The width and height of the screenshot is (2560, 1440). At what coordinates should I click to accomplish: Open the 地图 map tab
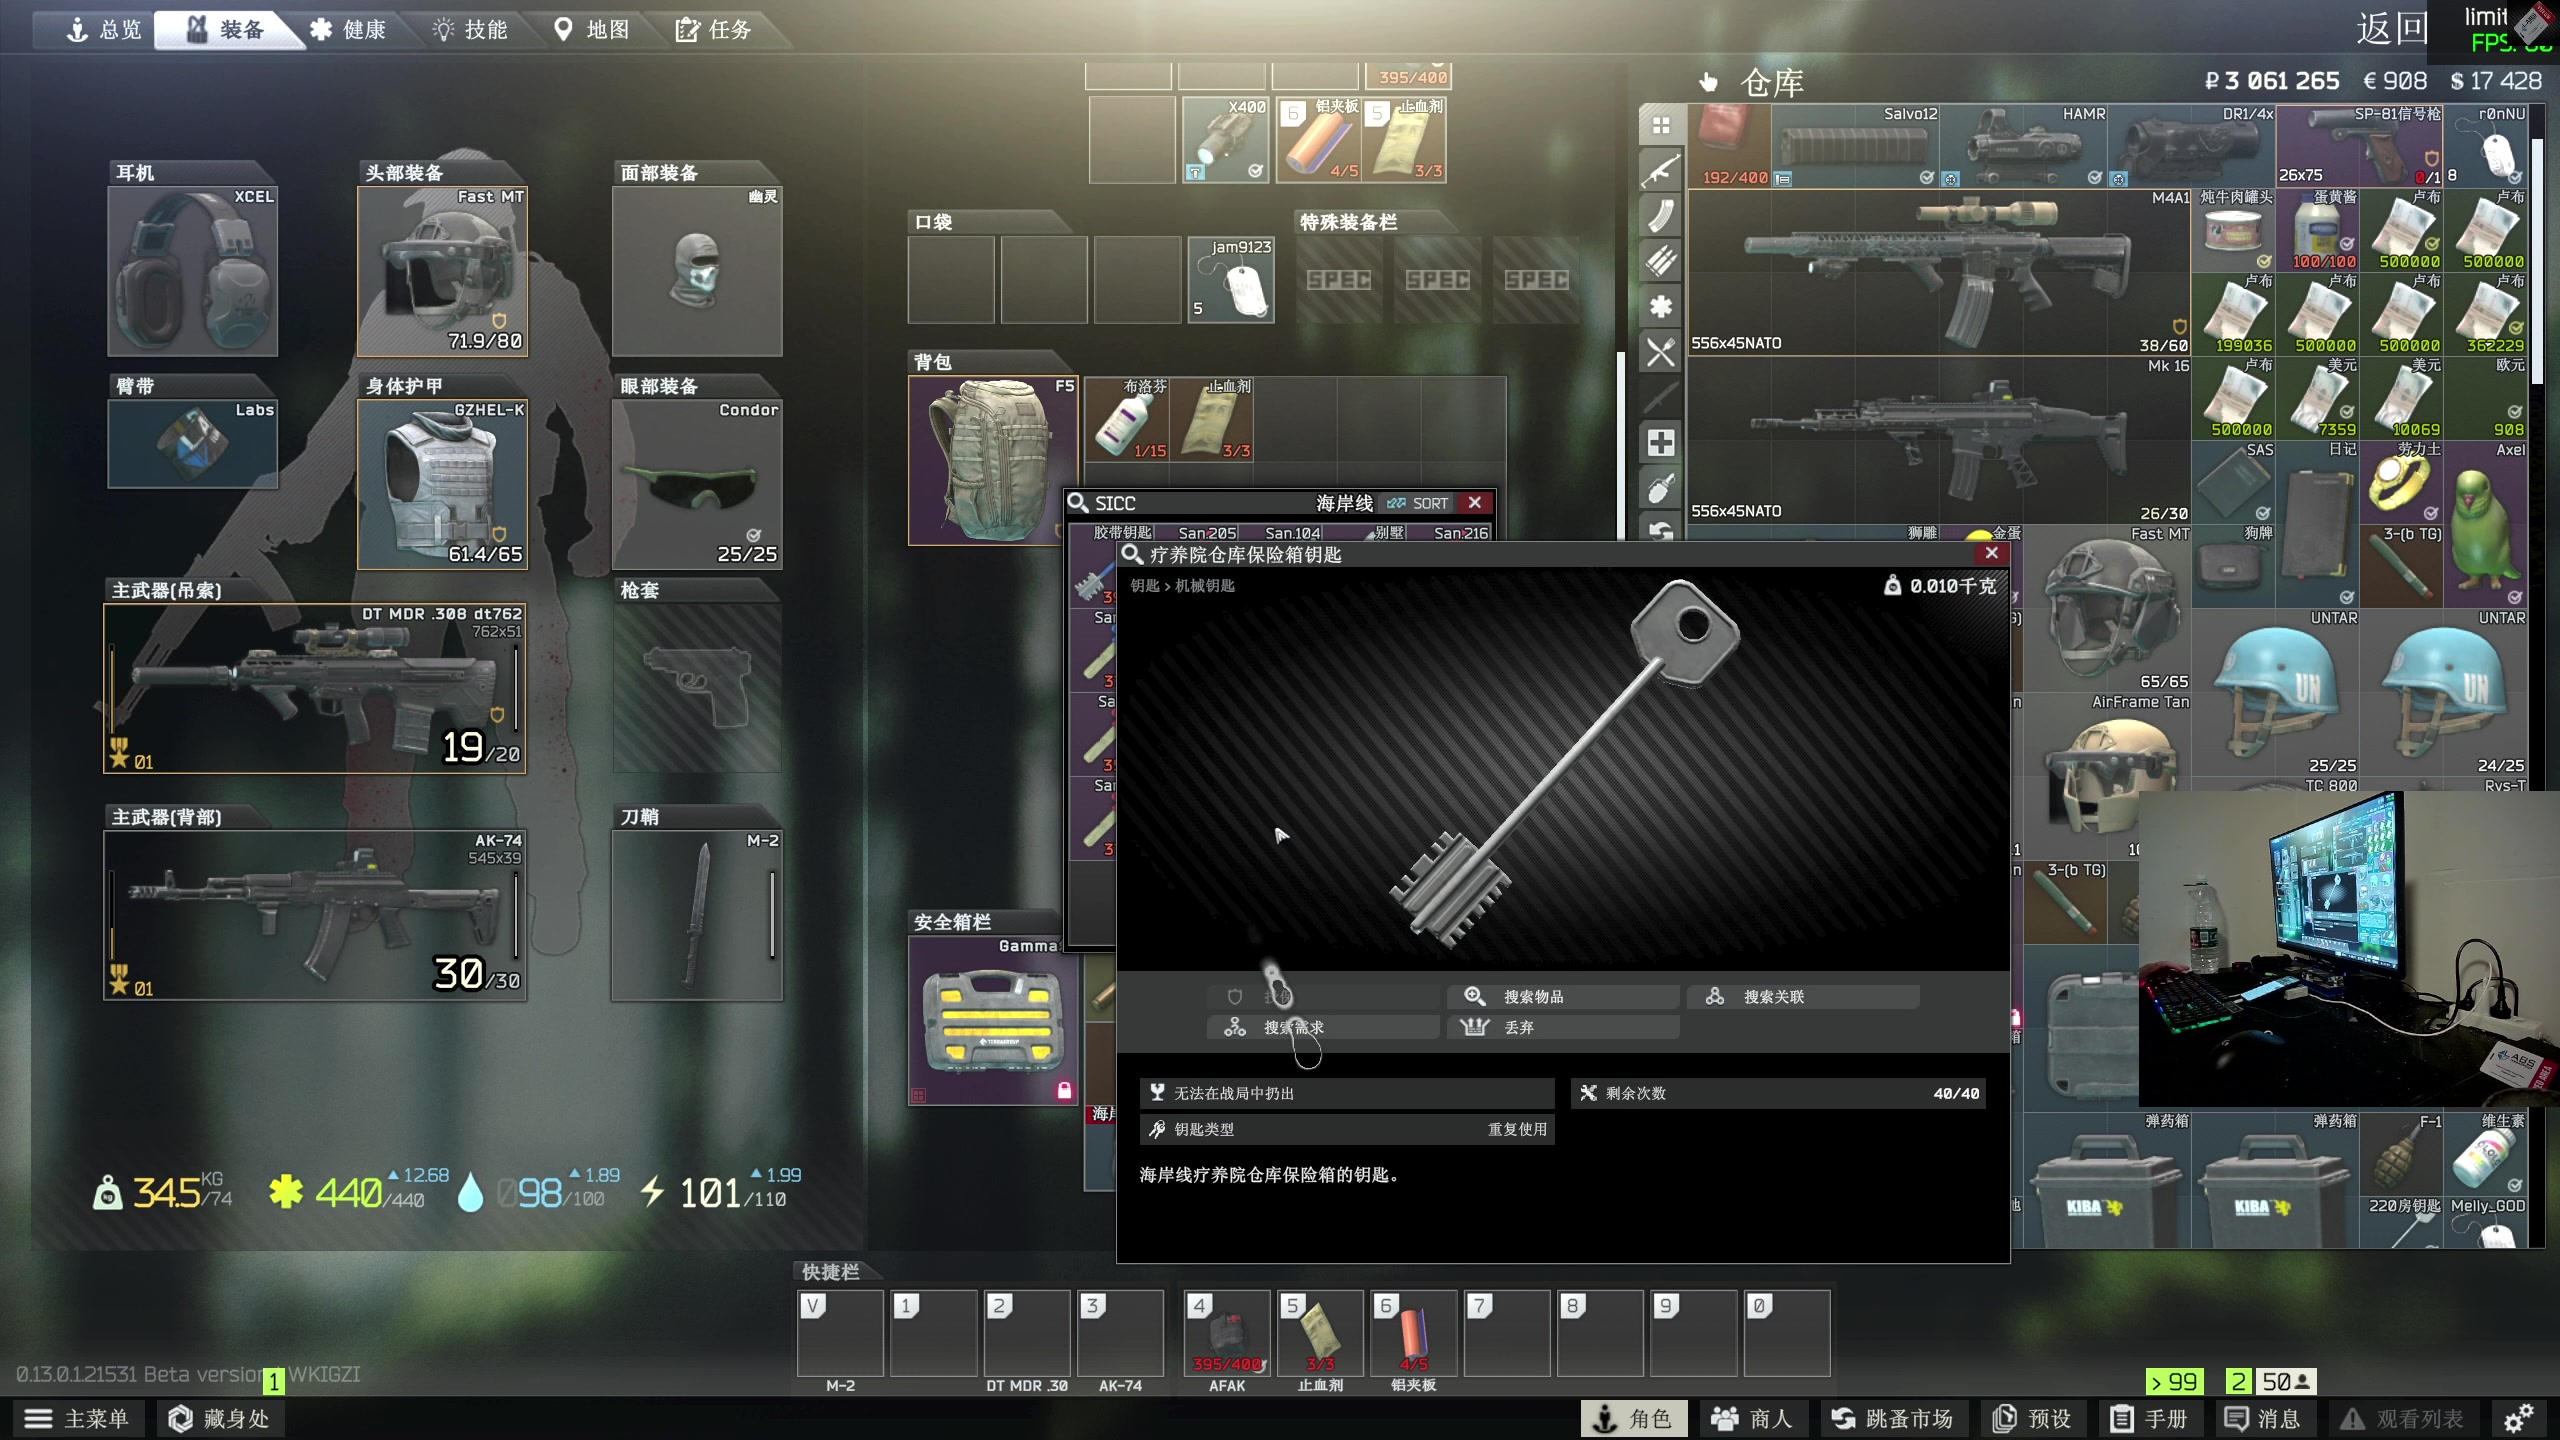point(592,30)
